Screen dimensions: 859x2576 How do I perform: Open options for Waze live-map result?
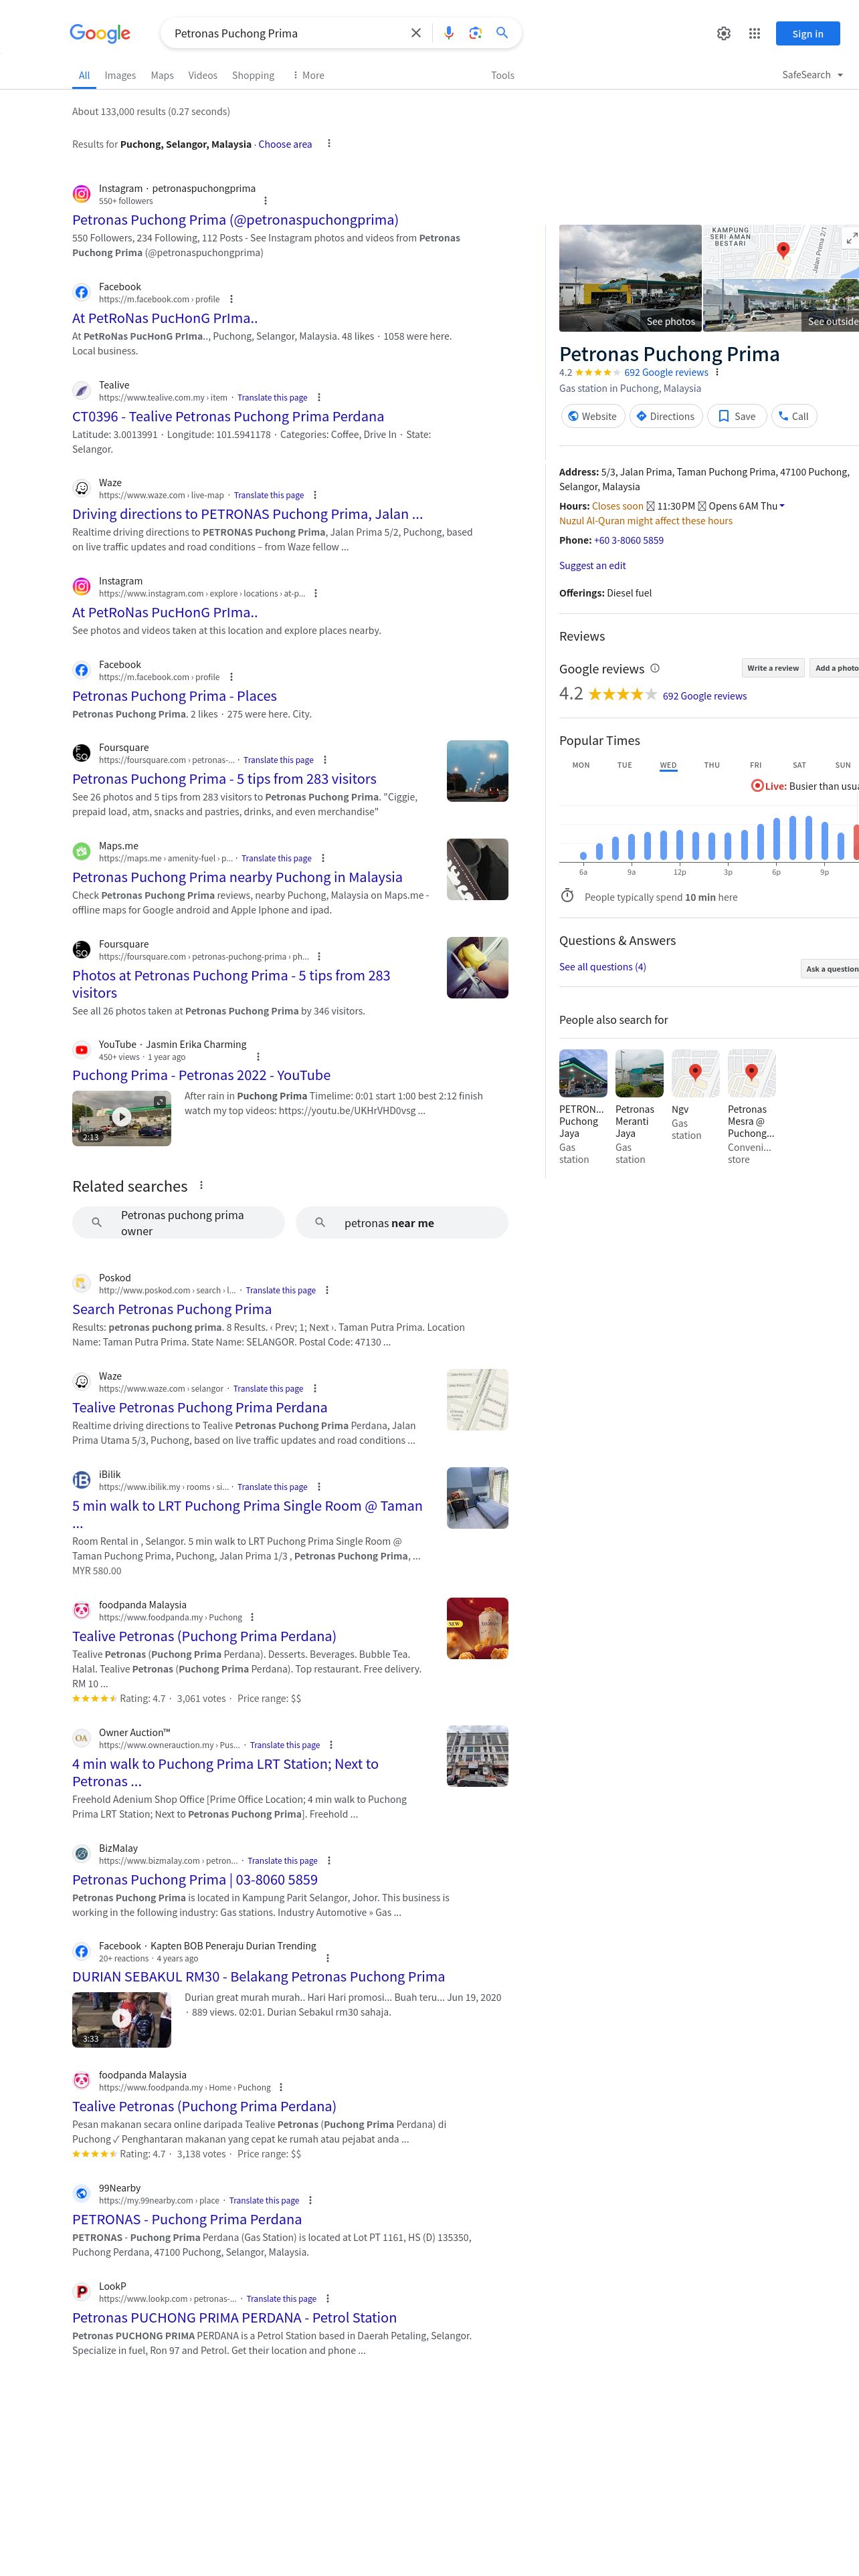pos(315,496)
